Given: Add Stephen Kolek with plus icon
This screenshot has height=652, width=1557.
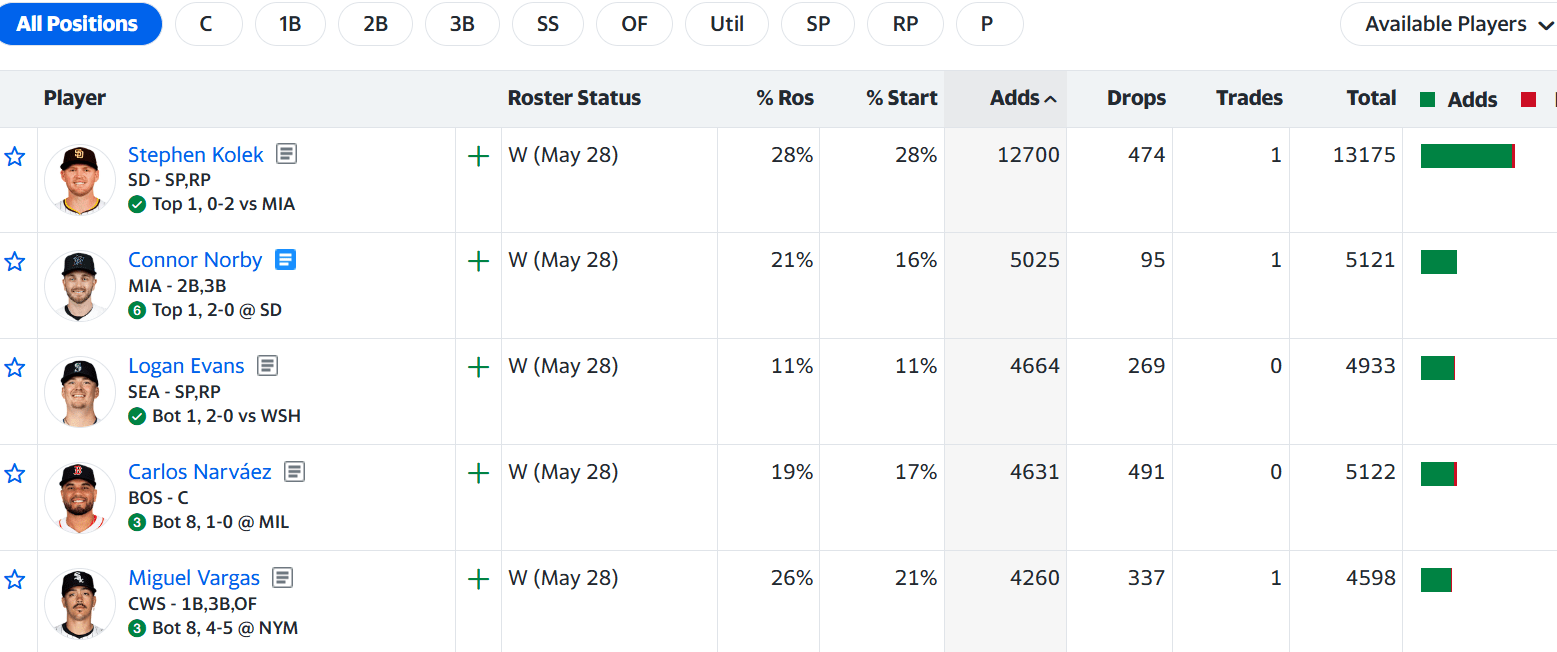Looking at the screenshot, I should (479, 156).
